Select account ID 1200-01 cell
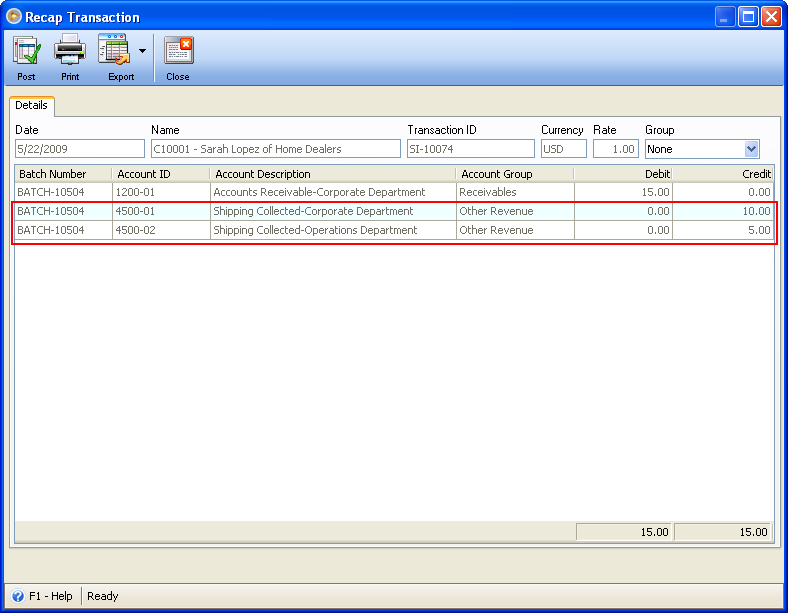 tap(161, 192)
